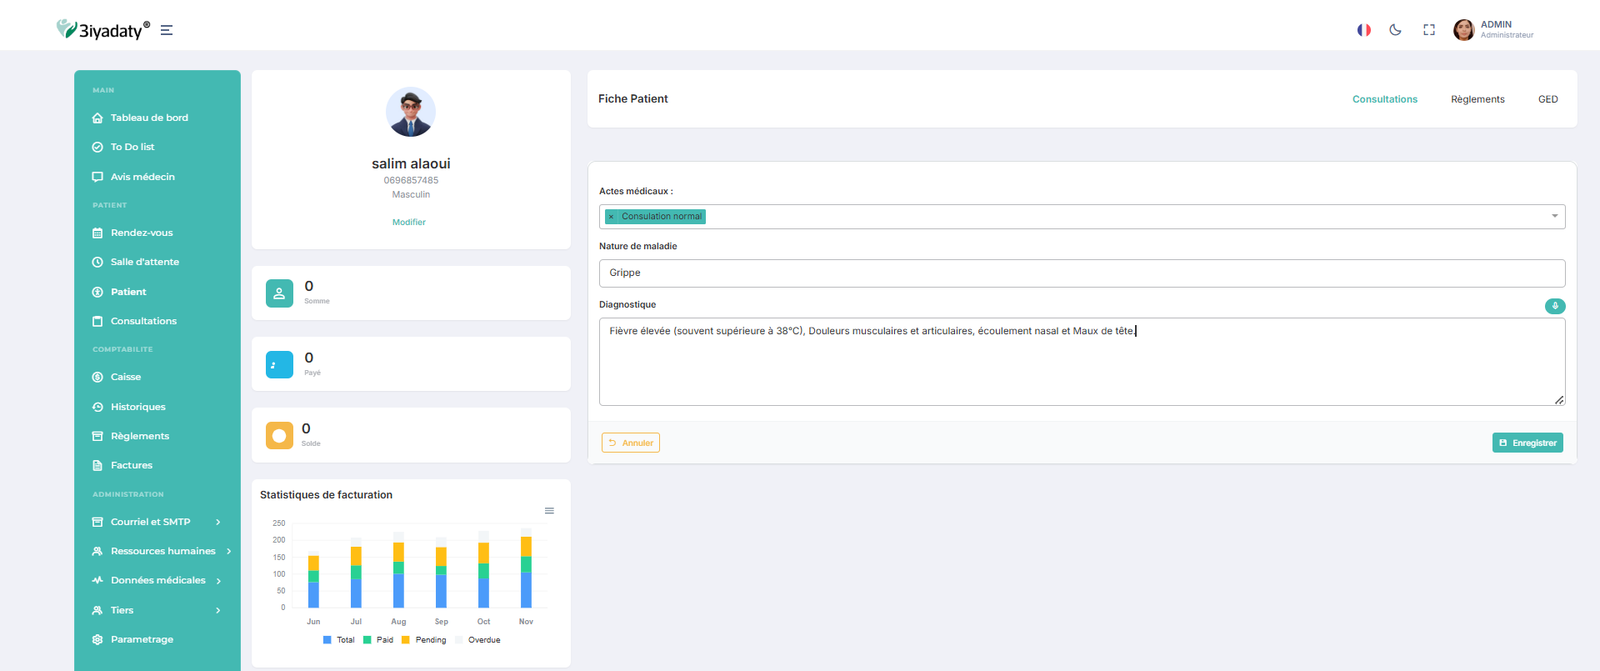This screenshot has width=1600, height=671.
Task: Switch to the Règlements tab
Action: pos(1477,99)
